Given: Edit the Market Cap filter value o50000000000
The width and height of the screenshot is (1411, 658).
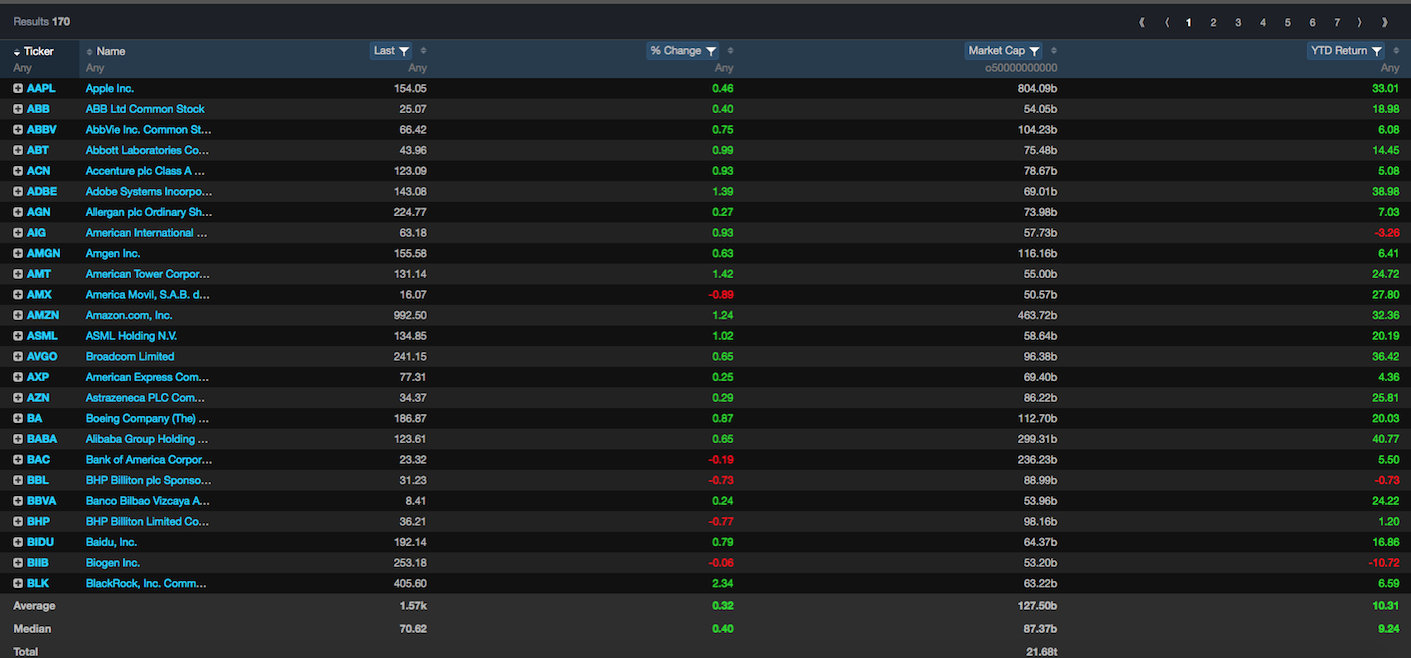Looking at the screenshot, I should 1022,68.
